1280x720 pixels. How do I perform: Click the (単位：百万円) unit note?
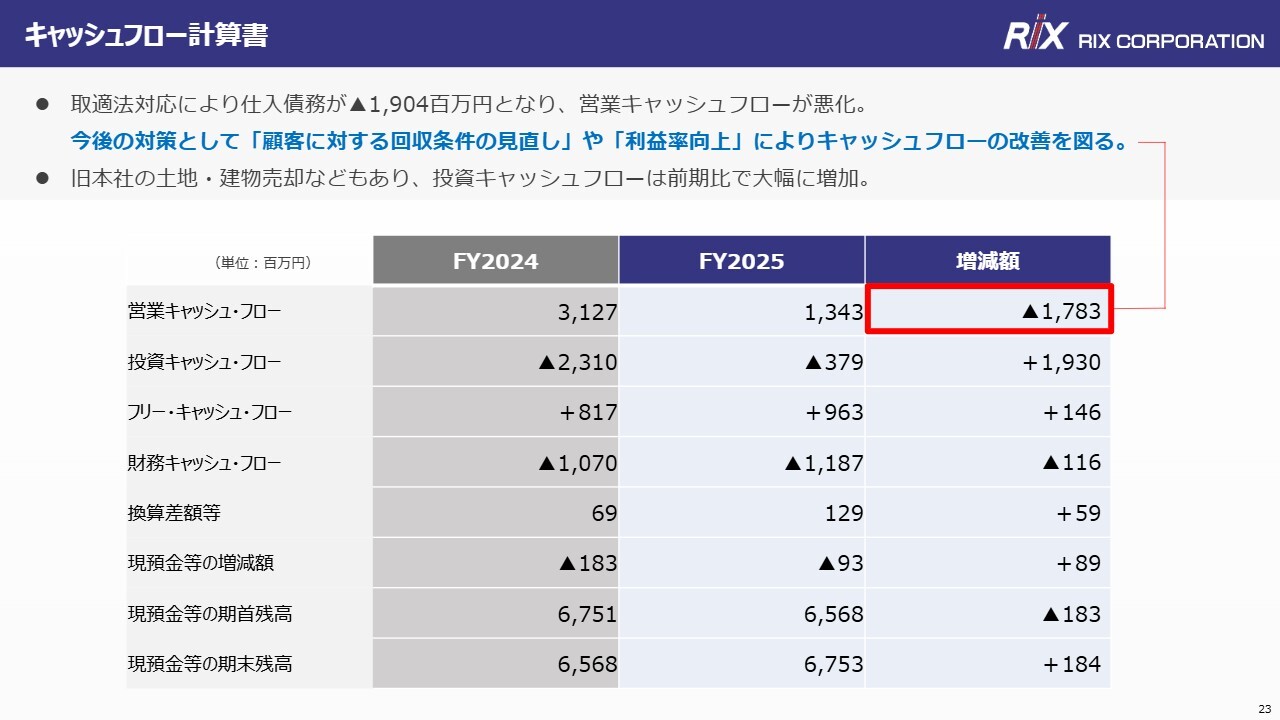pos(264,263)
